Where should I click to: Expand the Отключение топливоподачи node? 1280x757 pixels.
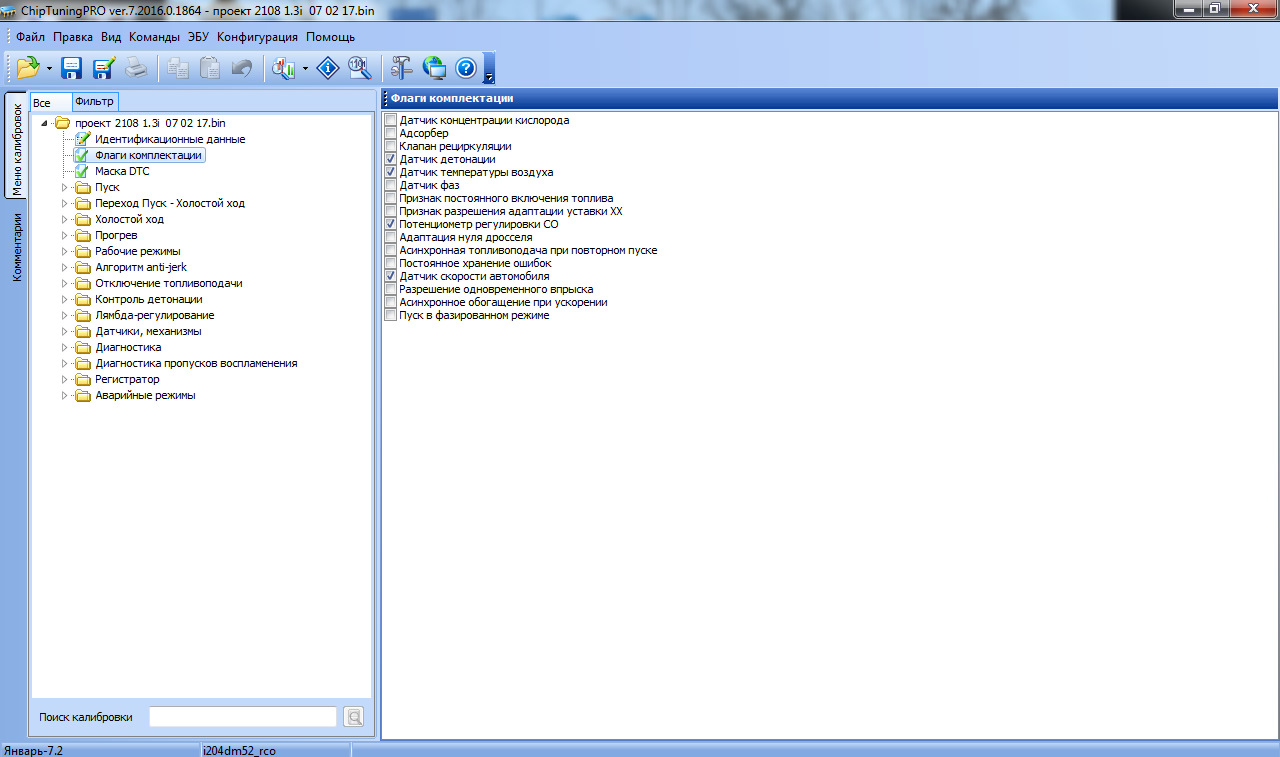point(64,283)
